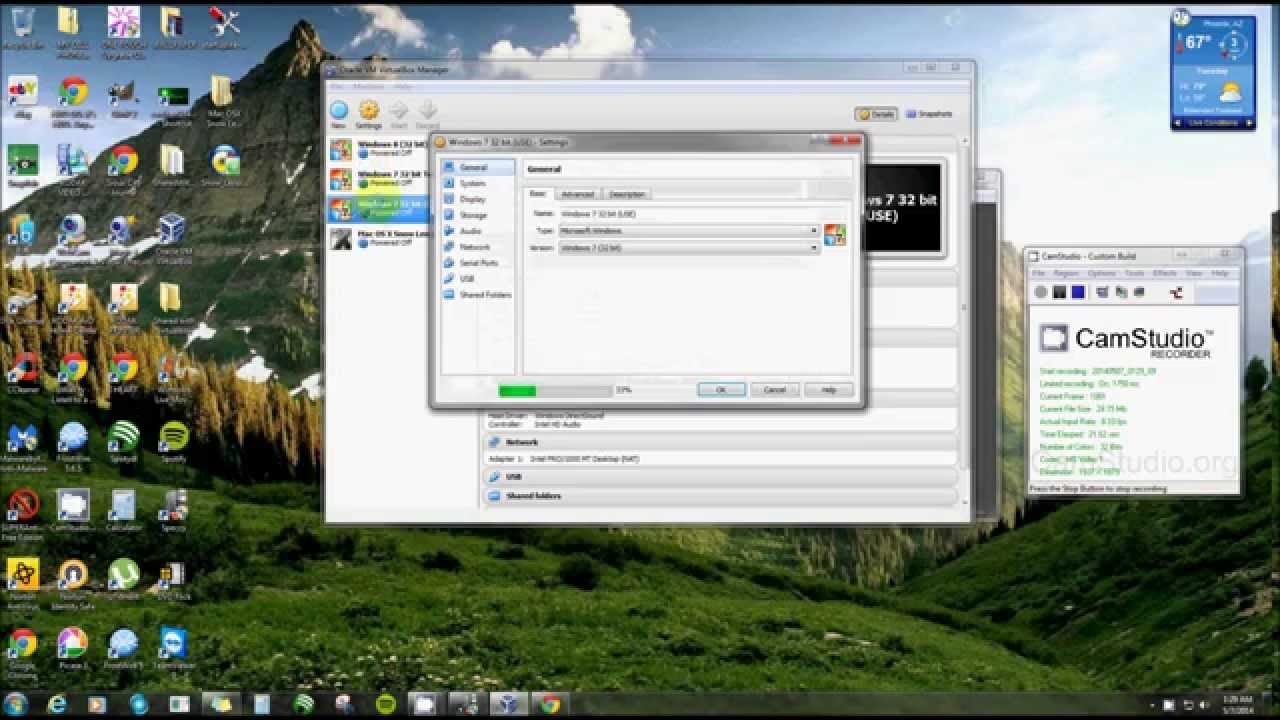Open the Calculator desktop shortcut
This screenshot has width=1280, height=720.
[x=123, y=510]
